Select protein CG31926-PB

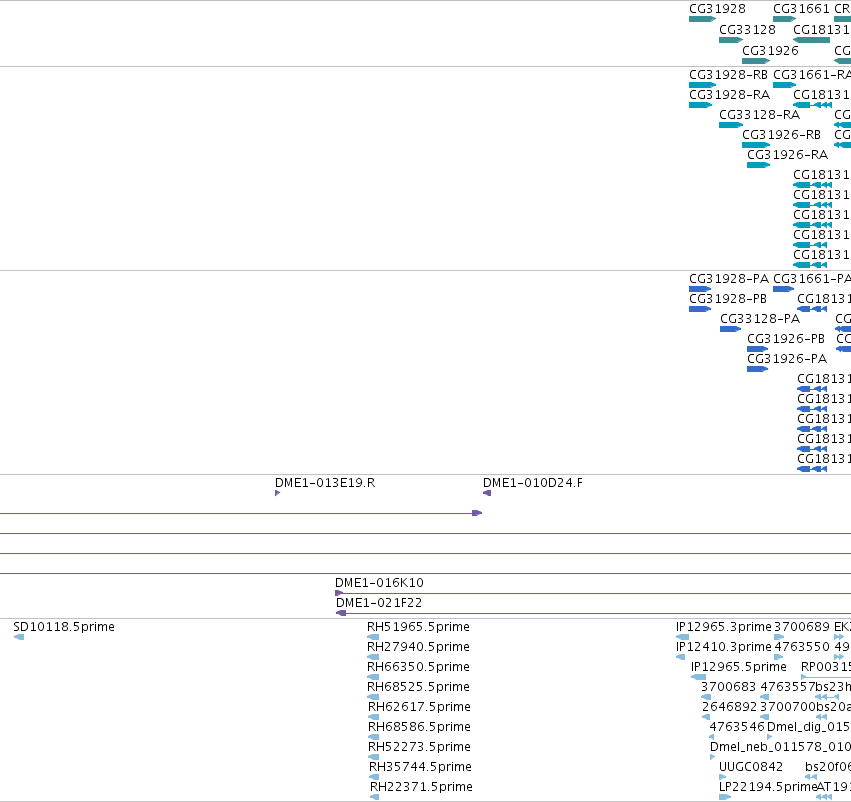pyautogui.click(x=757, y=349)
